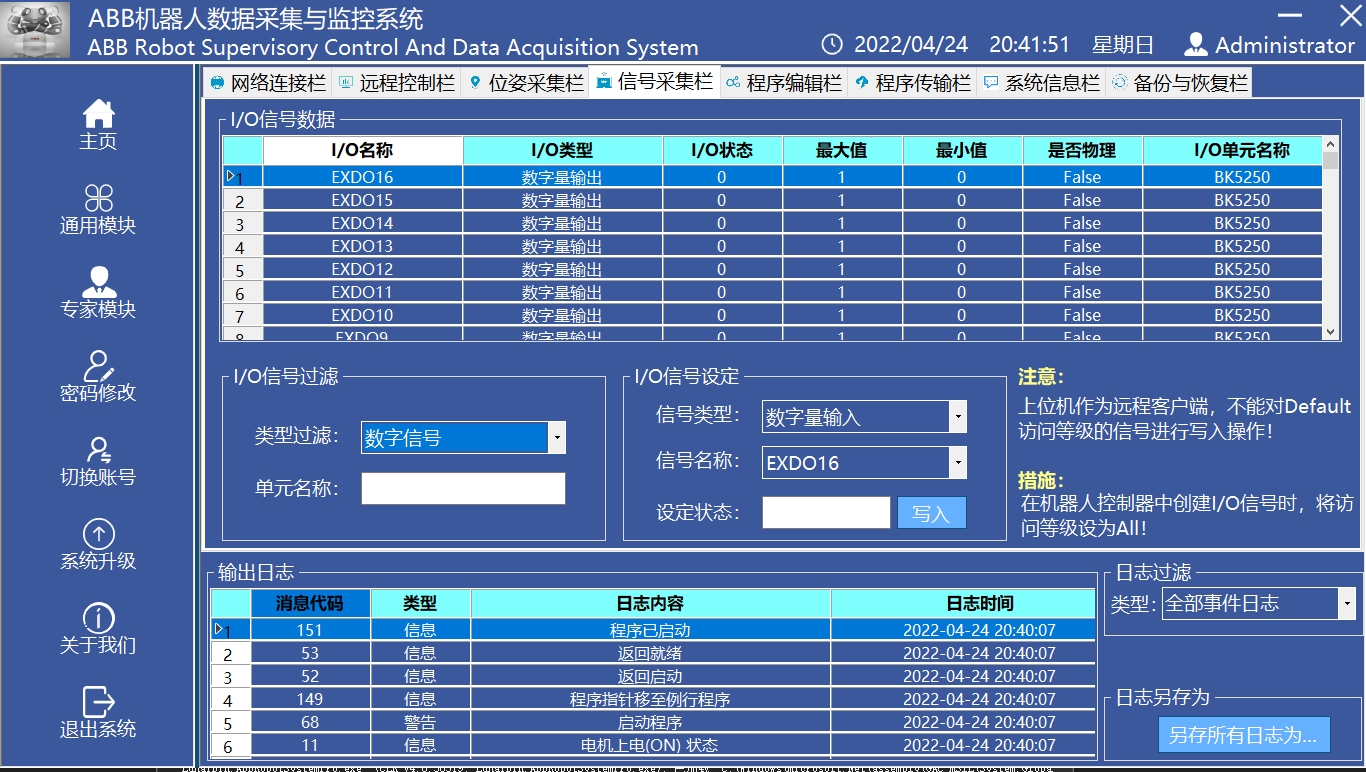Open the 主页 home icon
This screenshot has height=772, width=1366.
[x=98, y=113]
